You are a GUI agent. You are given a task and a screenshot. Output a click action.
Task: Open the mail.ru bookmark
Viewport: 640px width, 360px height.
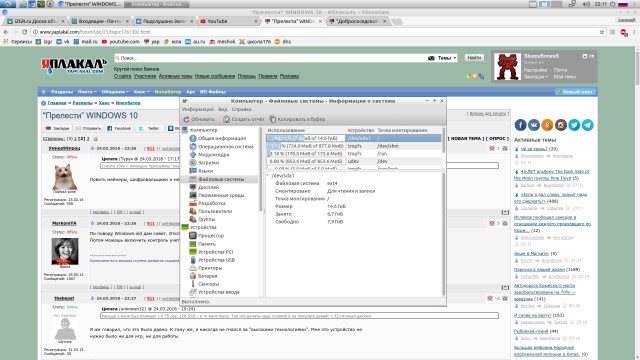(x=86, y=42)
